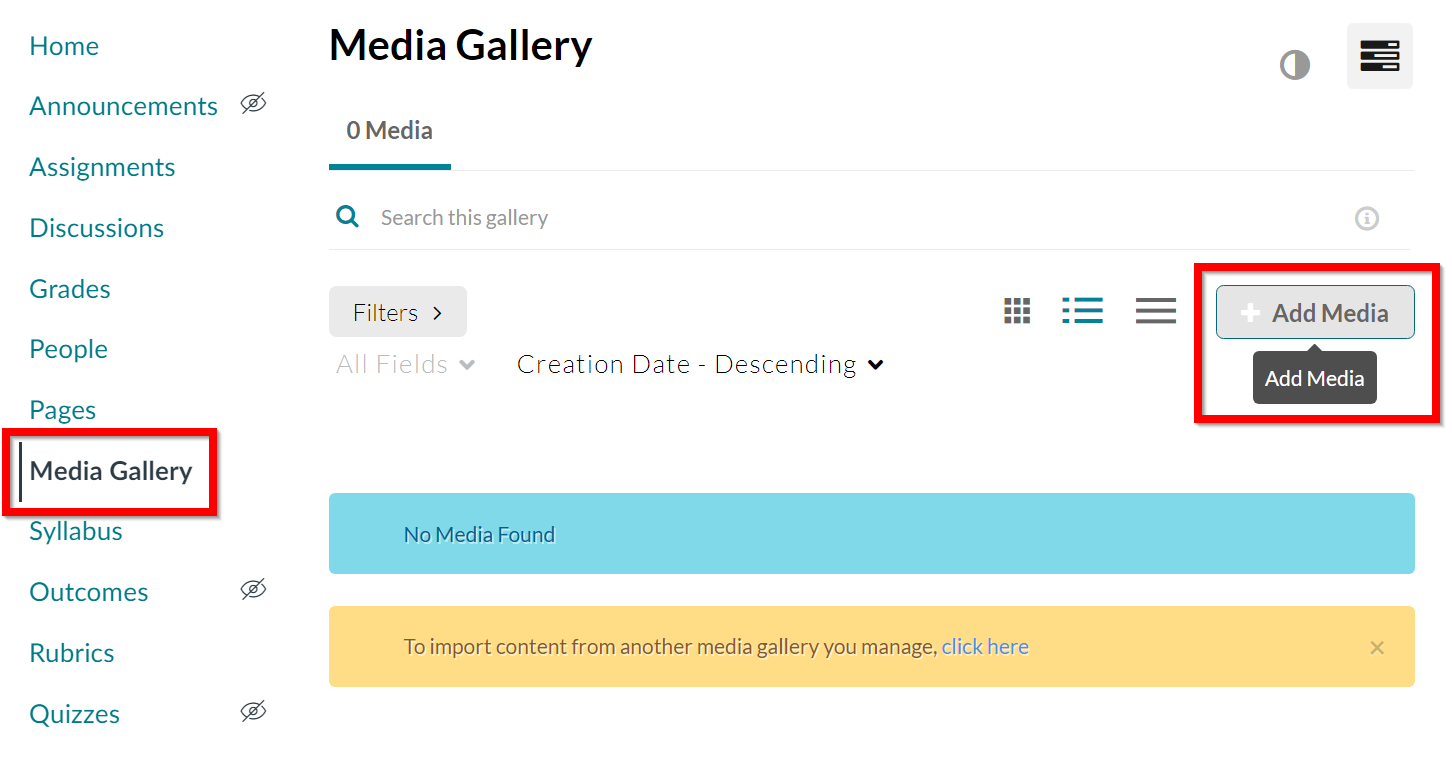Viewport: 1452px width, 763px height.
Task: Click the Search this gallery field
Action: pos(700,218)
